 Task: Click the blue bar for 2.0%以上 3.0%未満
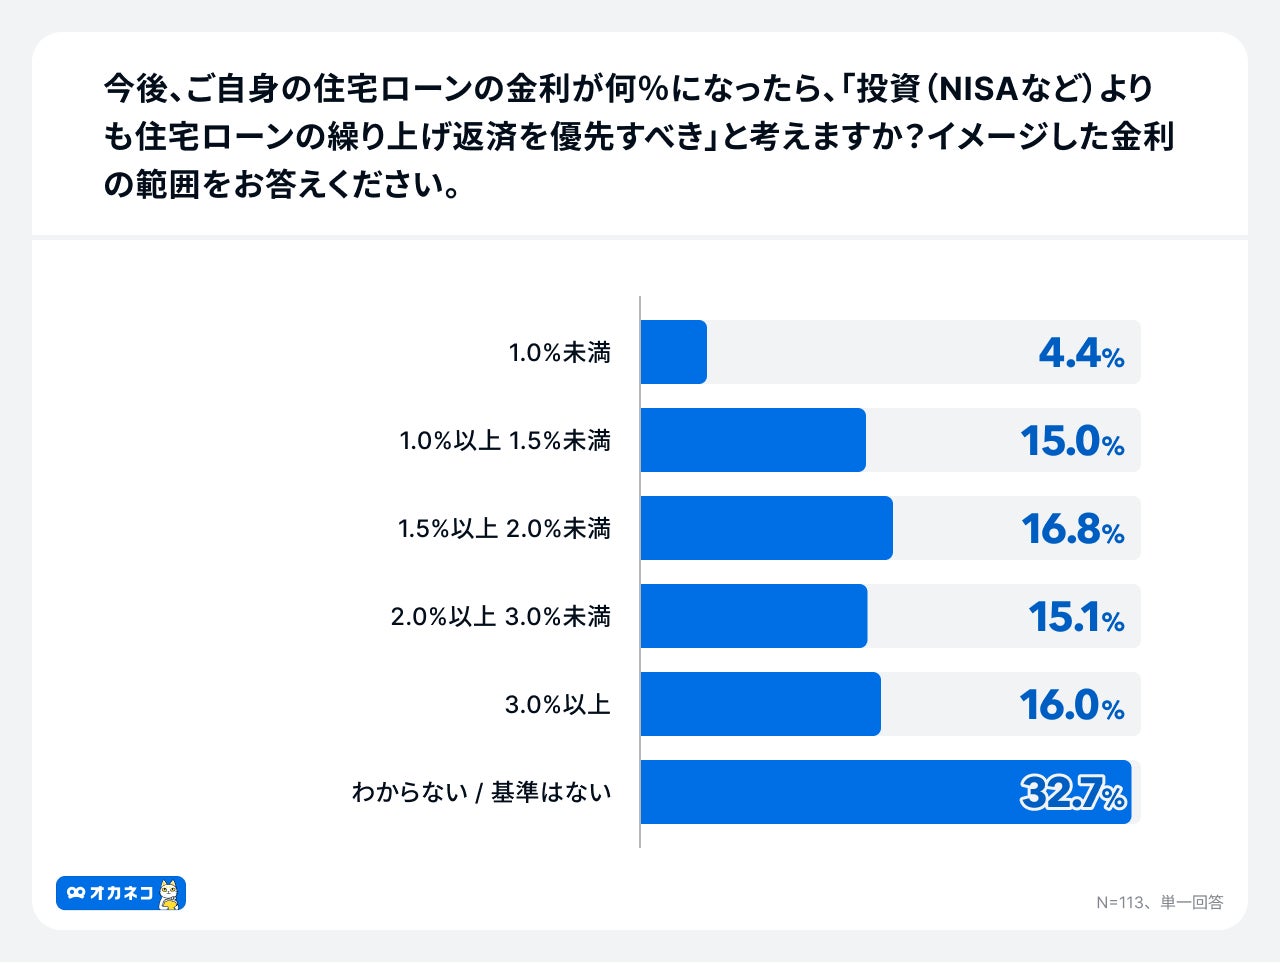coord(753,616)
